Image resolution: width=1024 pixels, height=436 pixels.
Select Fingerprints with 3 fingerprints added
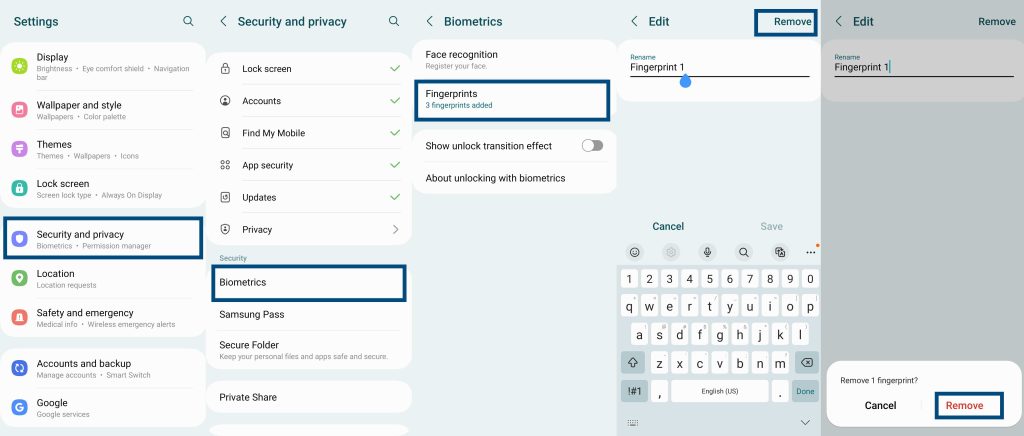[x=511, y=99]
